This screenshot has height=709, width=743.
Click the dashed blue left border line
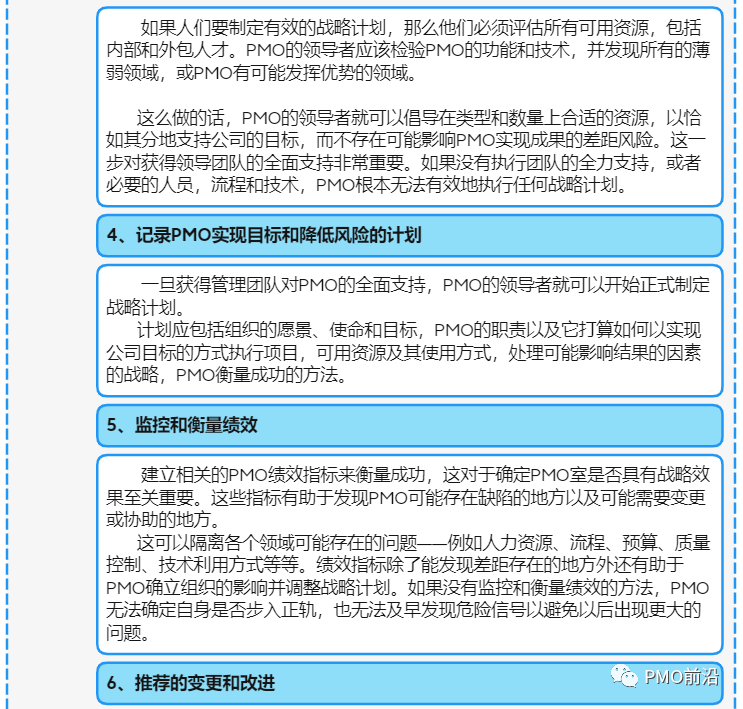pos(7,354)
